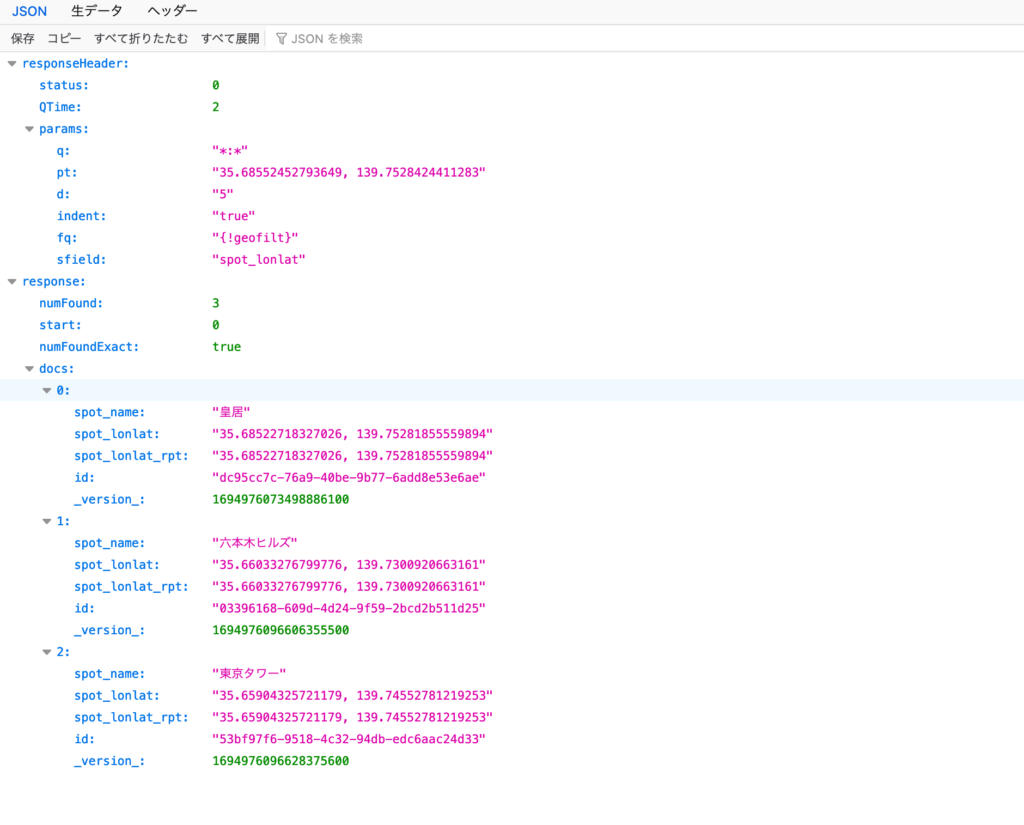Click 東京タワー's spot_lonlat coordinate value
The image size is (1024, 825).
[x=353, y=695]
